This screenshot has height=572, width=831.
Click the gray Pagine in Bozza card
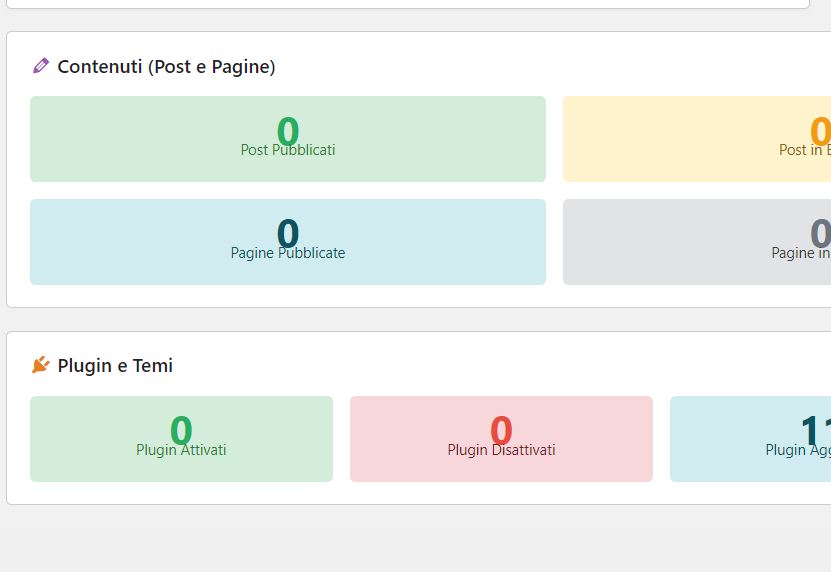tap(697, 242)
